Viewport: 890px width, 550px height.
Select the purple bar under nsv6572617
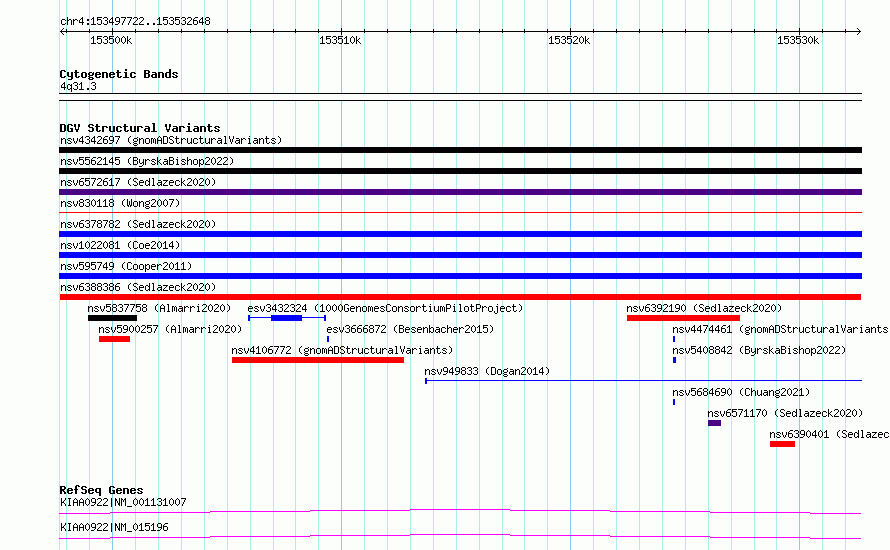click(x=460, y=192)
